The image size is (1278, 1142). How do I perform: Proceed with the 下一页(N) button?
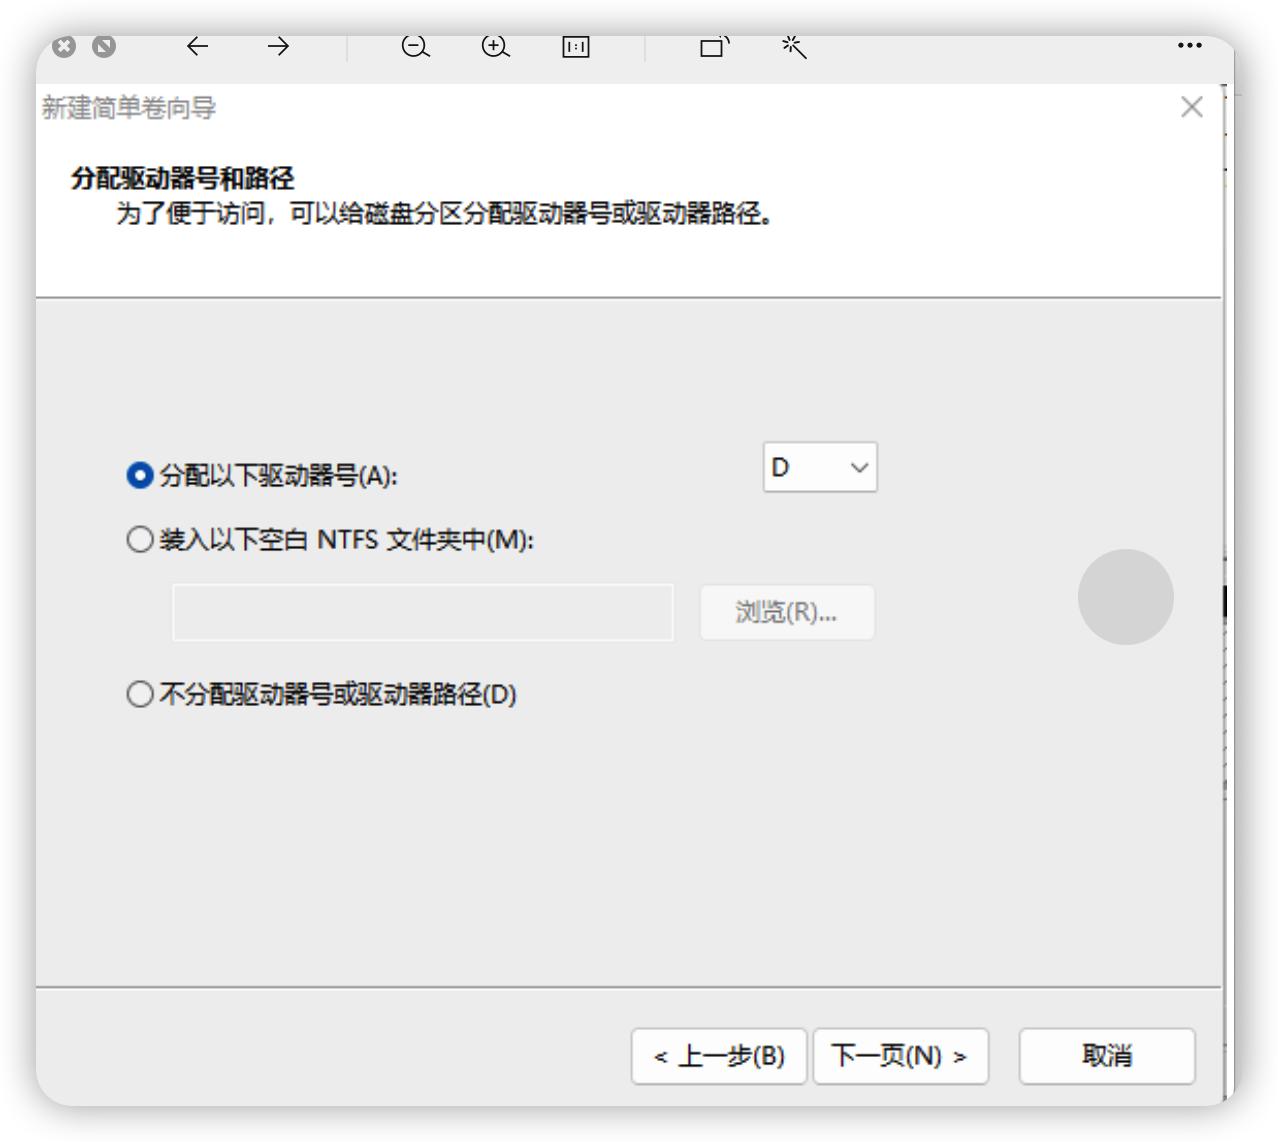click(x=900, y=1056)
